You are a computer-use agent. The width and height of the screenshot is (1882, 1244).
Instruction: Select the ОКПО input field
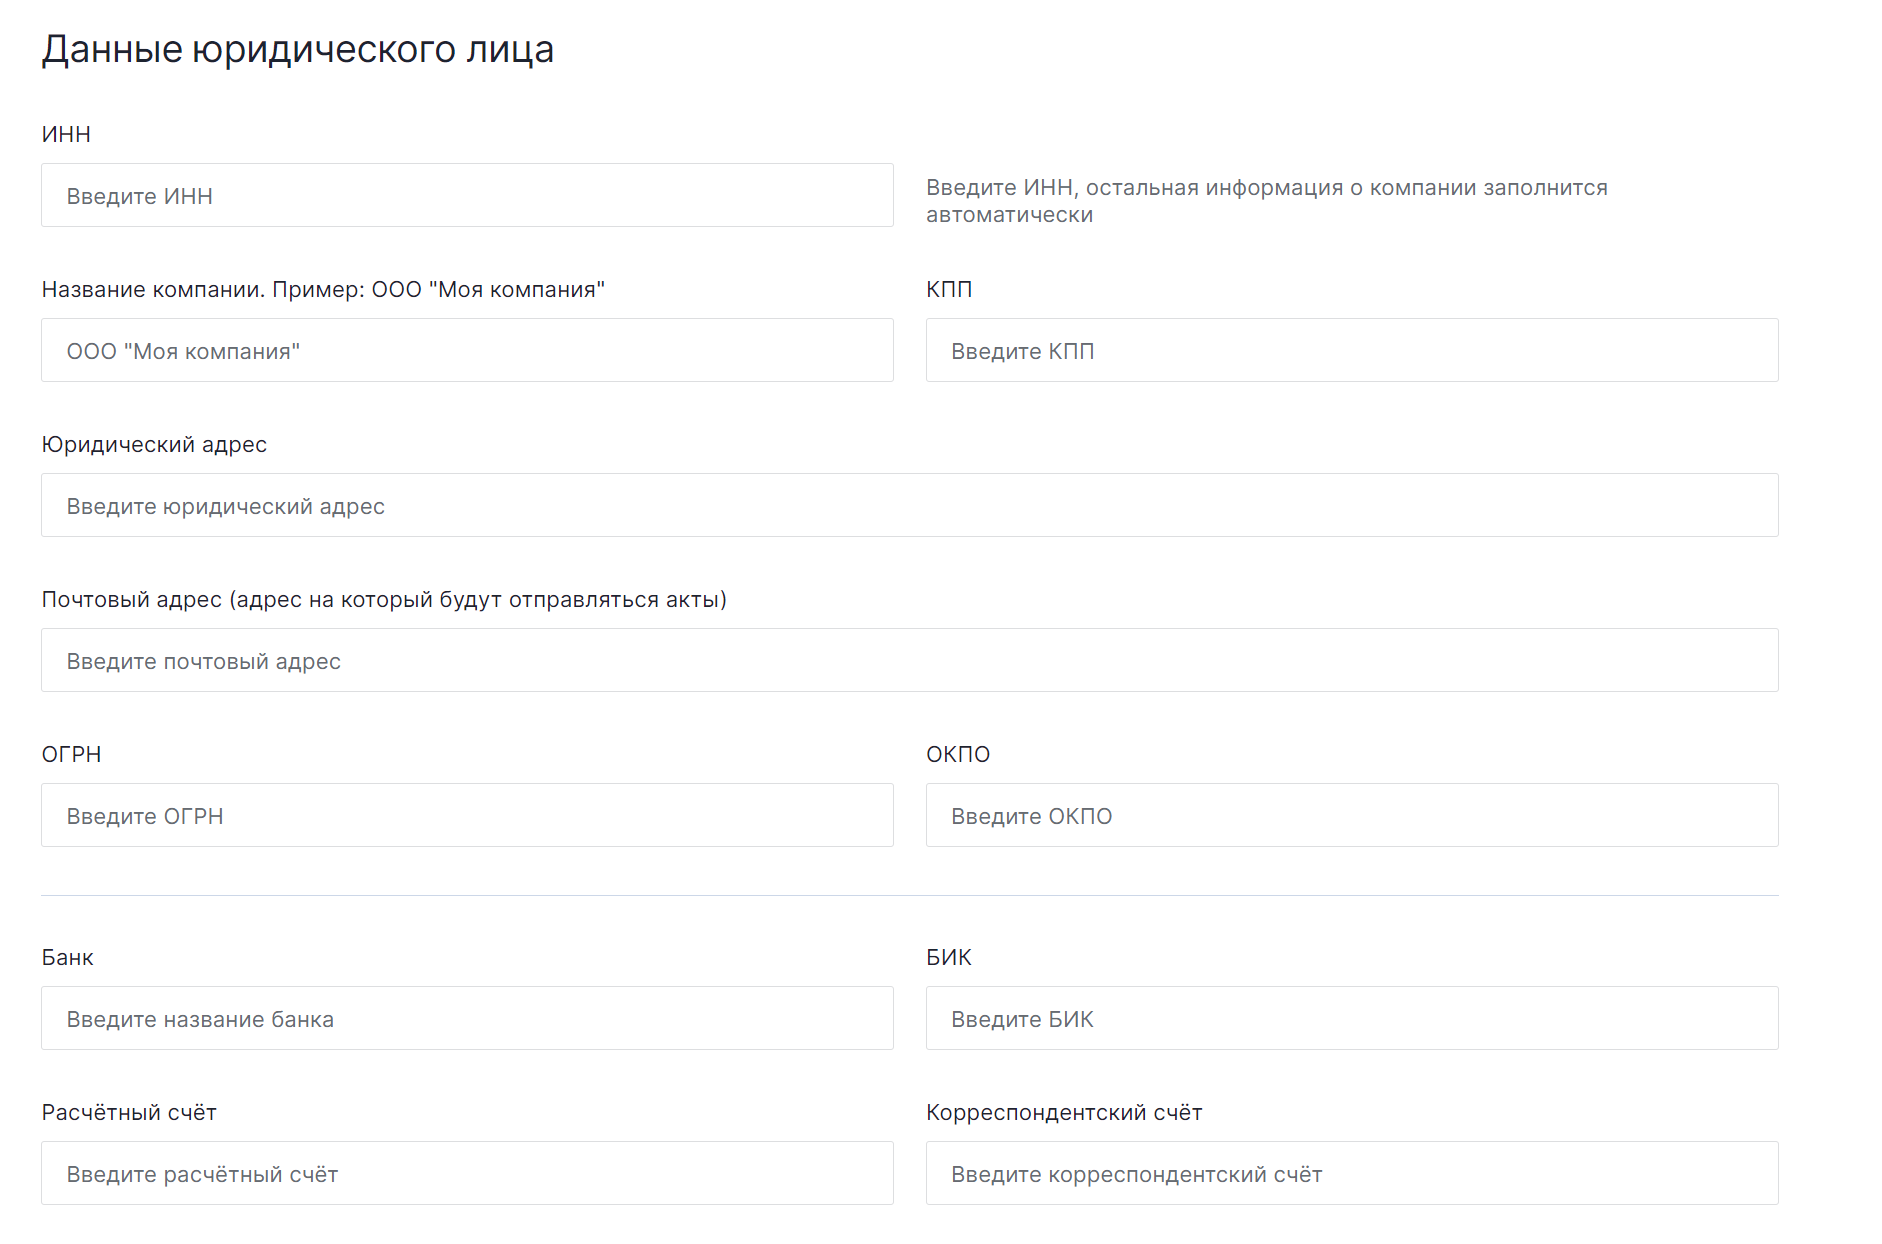(x=1352, y=815)
